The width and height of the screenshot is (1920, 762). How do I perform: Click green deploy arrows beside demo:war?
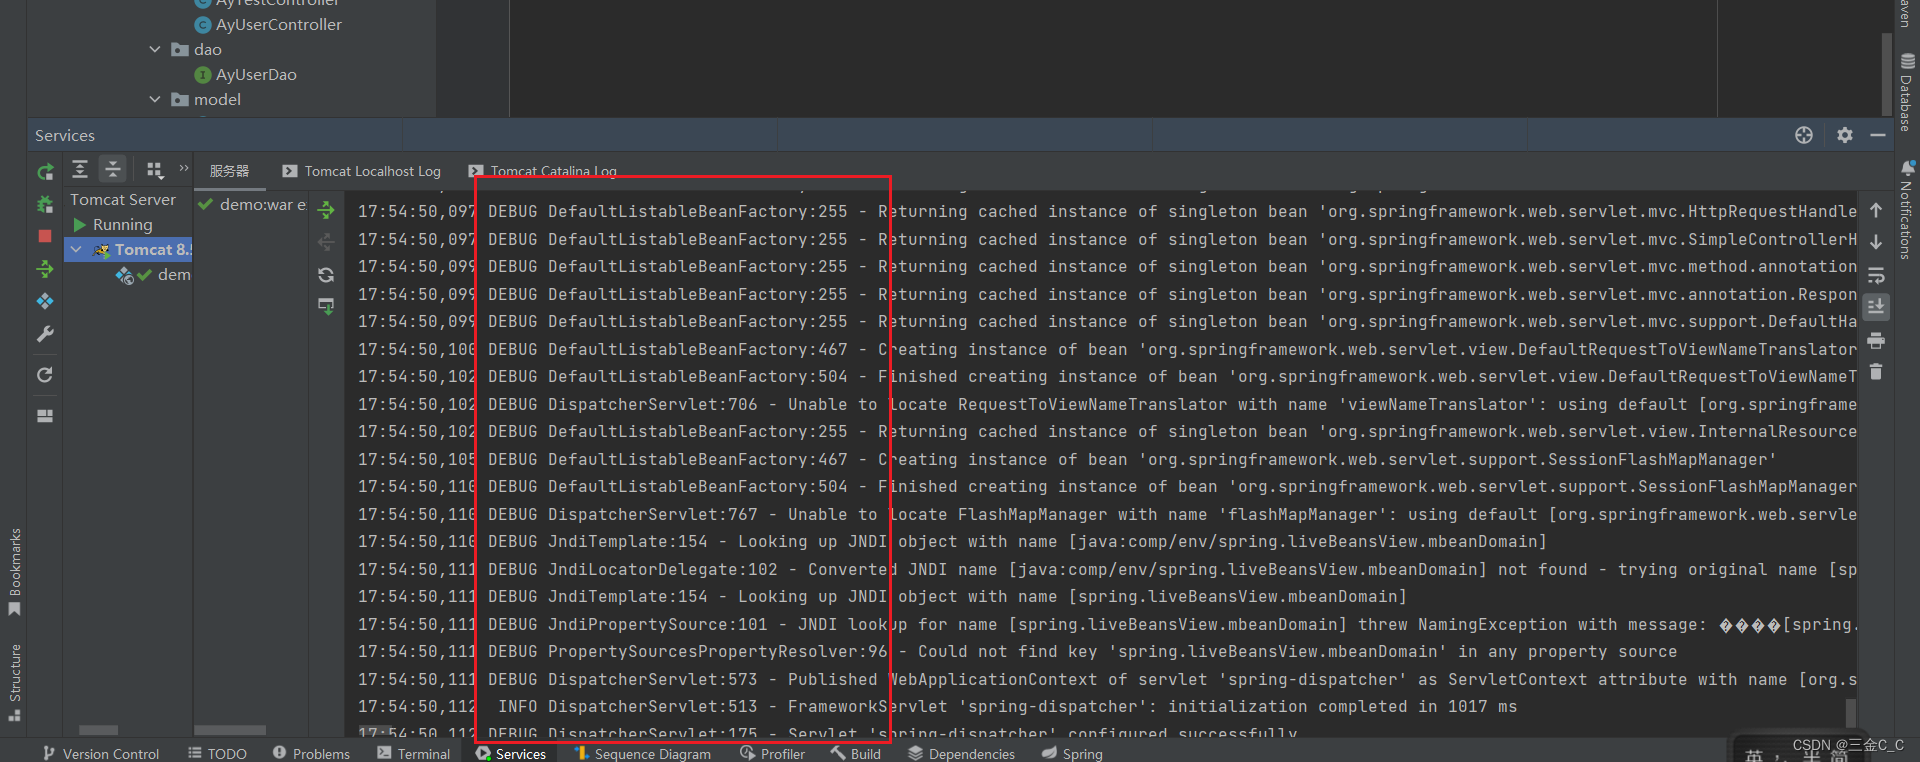click(326, 210)
